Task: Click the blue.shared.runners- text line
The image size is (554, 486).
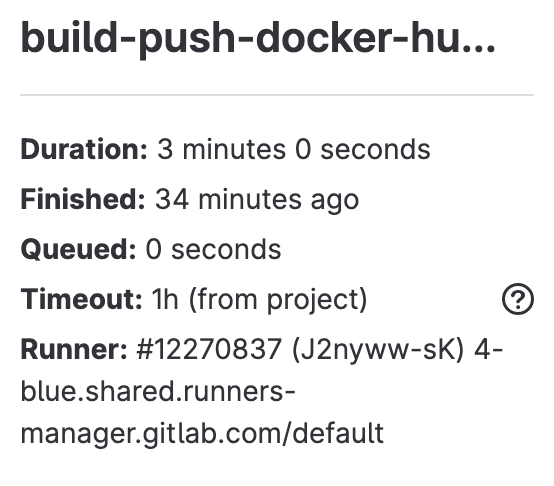Action: pos(158,391)
